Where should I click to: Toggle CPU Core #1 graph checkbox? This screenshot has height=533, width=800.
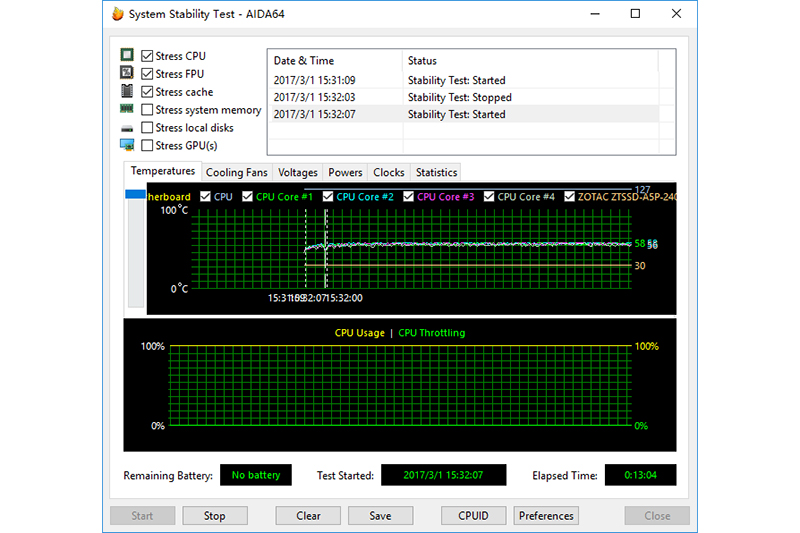(x=247, y=196)
